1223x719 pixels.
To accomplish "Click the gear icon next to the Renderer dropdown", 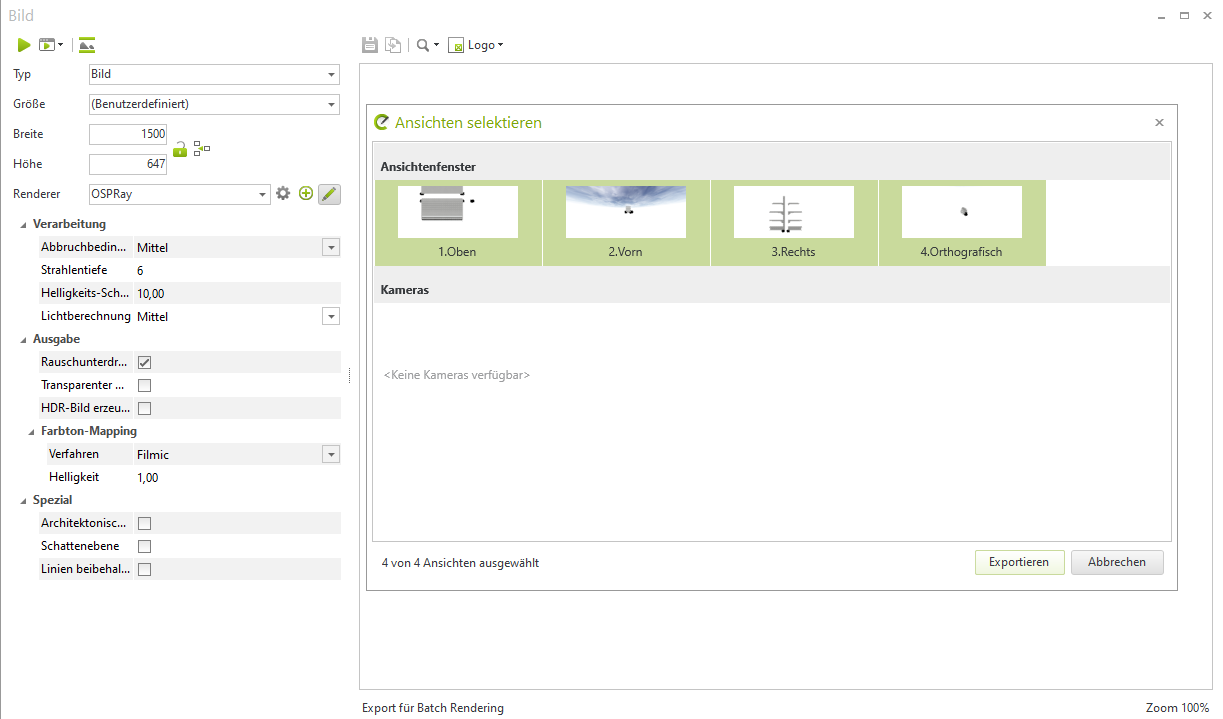I will (283, 193).
